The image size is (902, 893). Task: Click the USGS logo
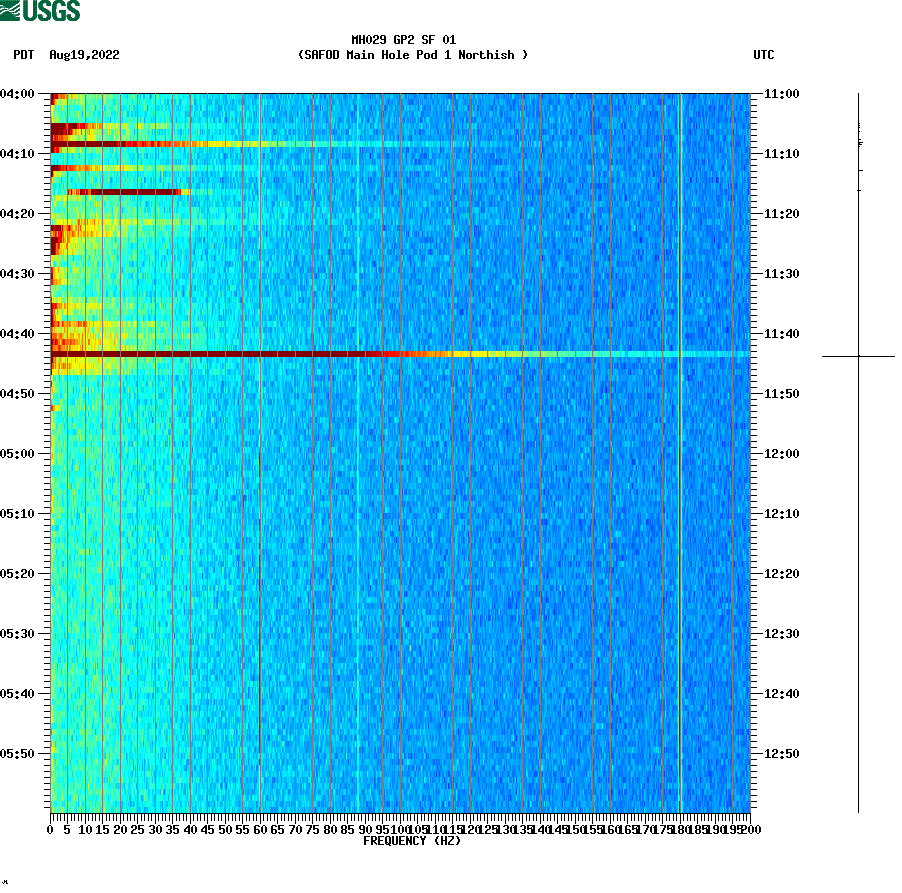40,12
